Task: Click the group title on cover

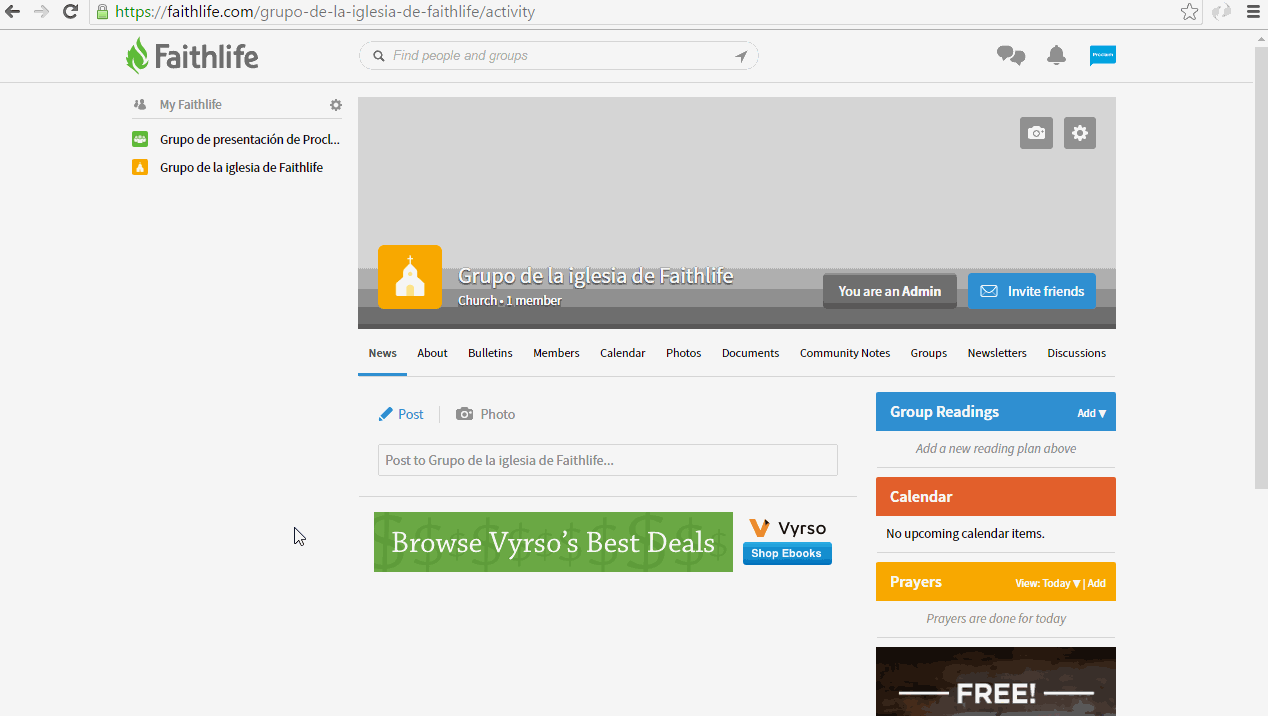Action: pyautogui.click(x=596, y=276)
